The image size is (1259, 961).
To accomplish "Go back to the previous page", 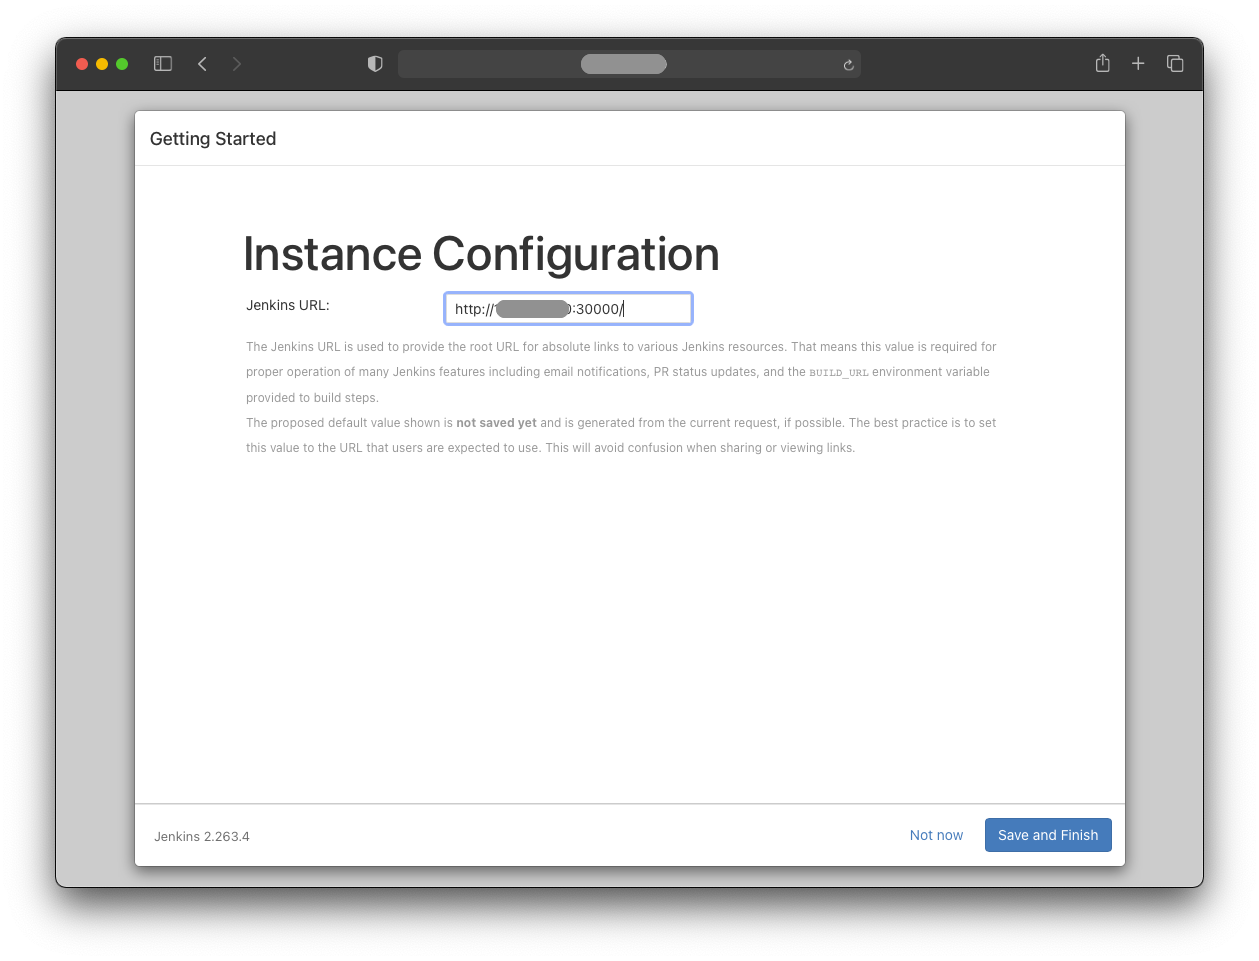I will (x=202, y=64).
